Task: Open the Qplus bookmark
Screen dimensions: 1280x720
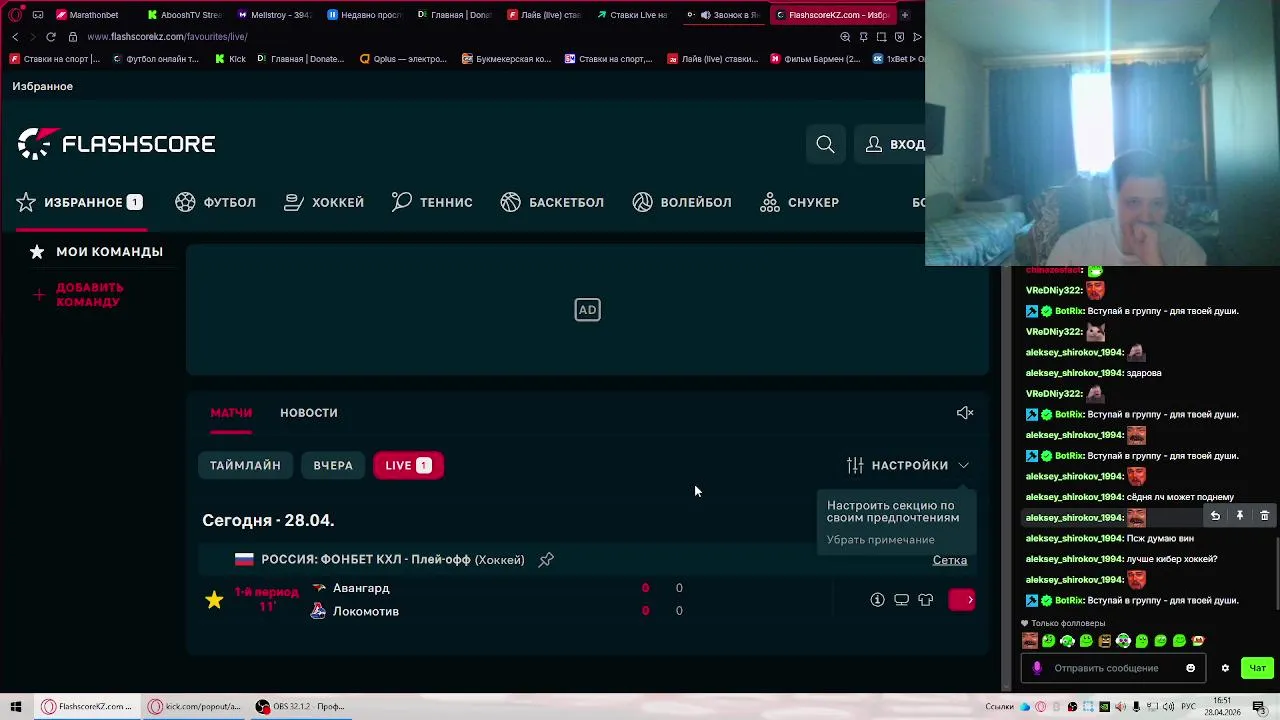Action: click(x=403, y=59)
